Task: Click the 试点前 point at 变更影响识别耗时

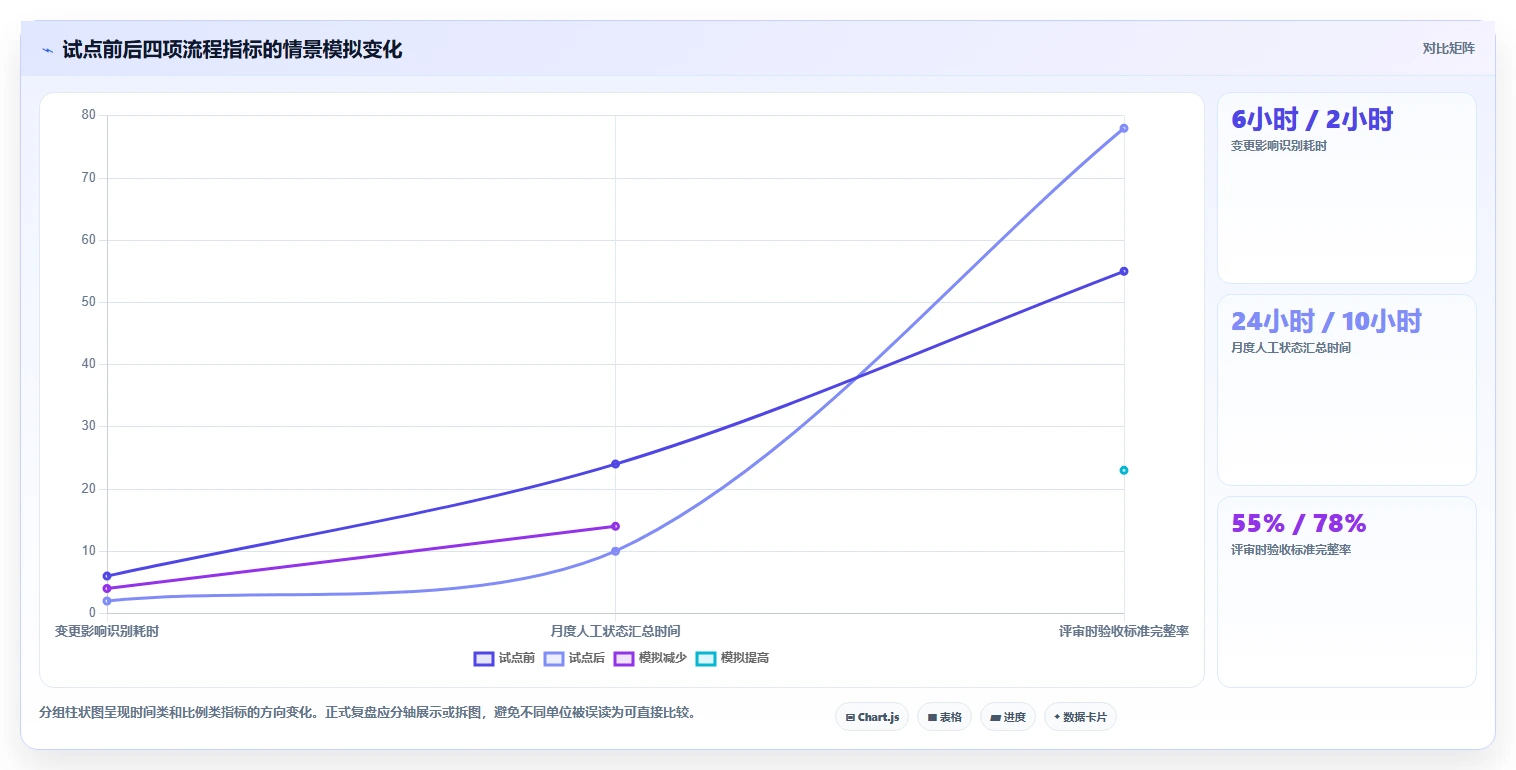Action: tap(107, 576)
